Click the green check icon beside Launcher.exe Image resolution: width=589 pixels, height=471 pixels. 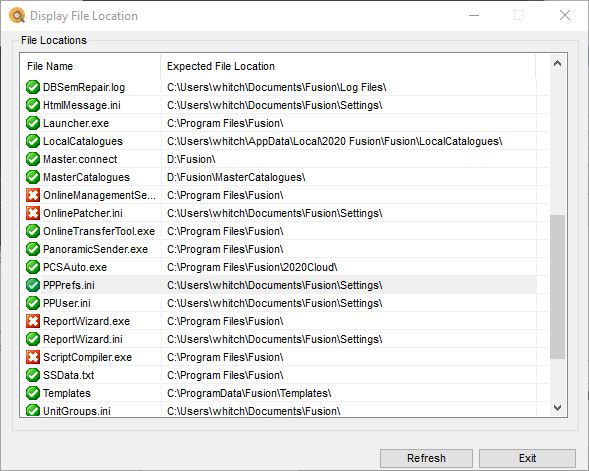[33, 123]
